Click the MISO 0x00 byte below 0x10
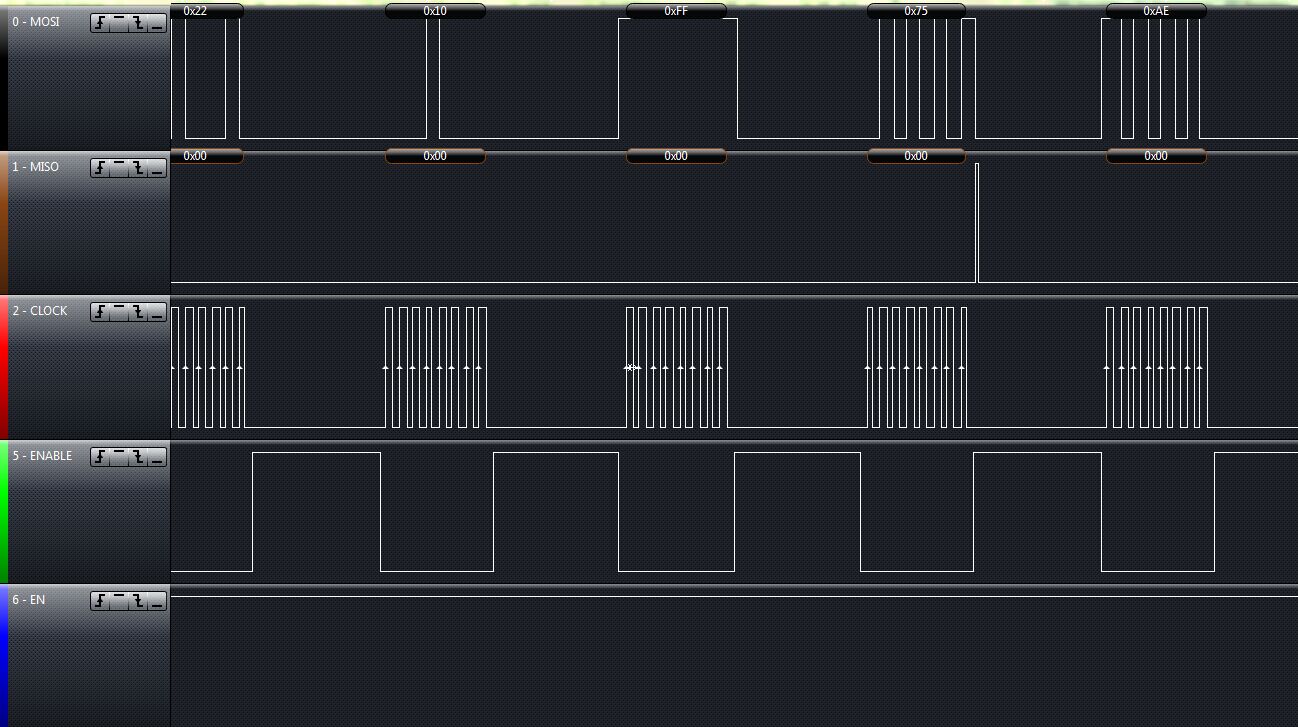The height and width of the screenshot is (727, 1298). point(435,156)
